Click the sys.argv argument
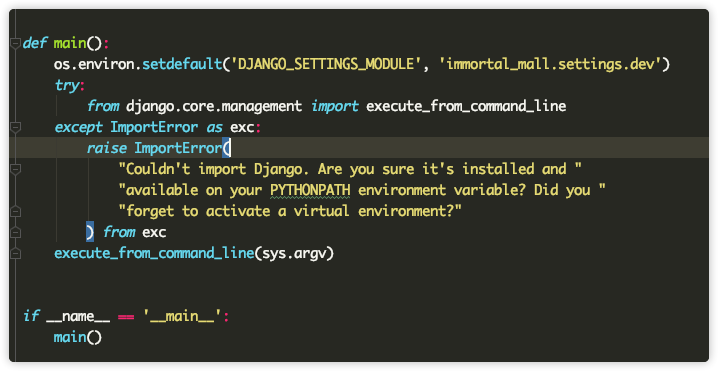Screen dimensions: 718x371 [x=294, y=253]
